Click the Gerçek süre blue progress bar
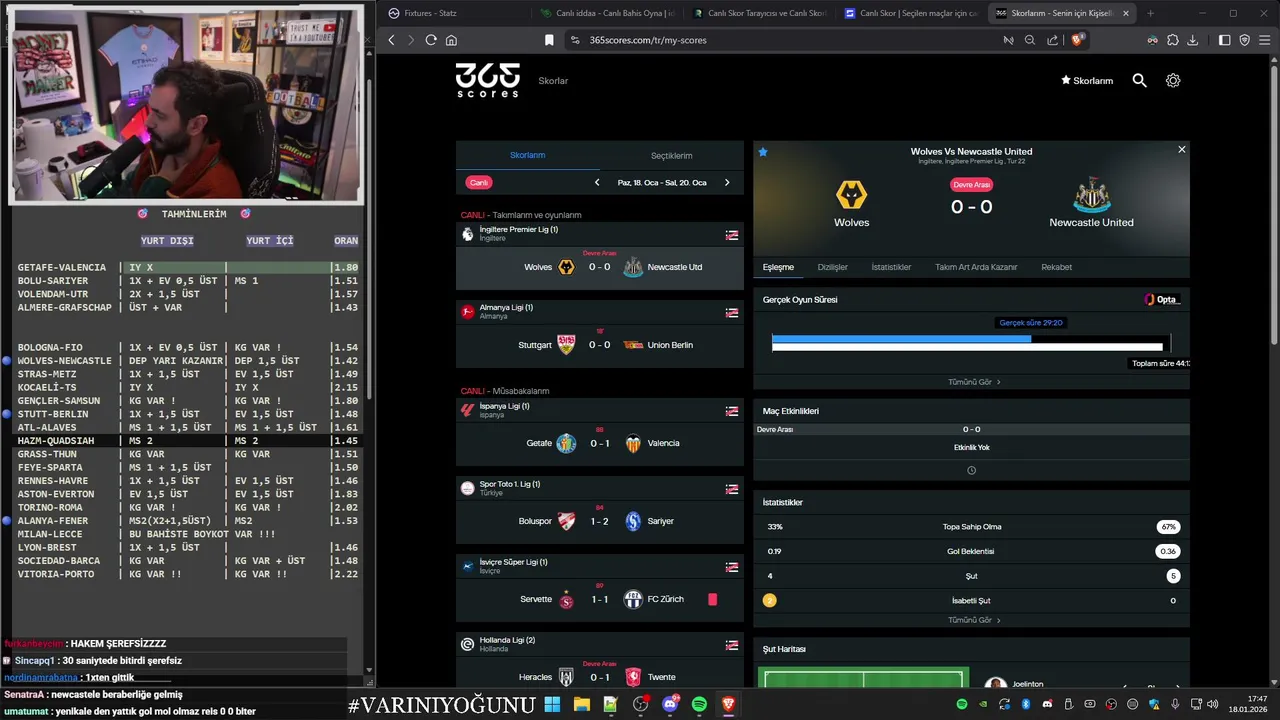Image resolution: width=1280 pixels, height=720 pixels. (901, 339)
